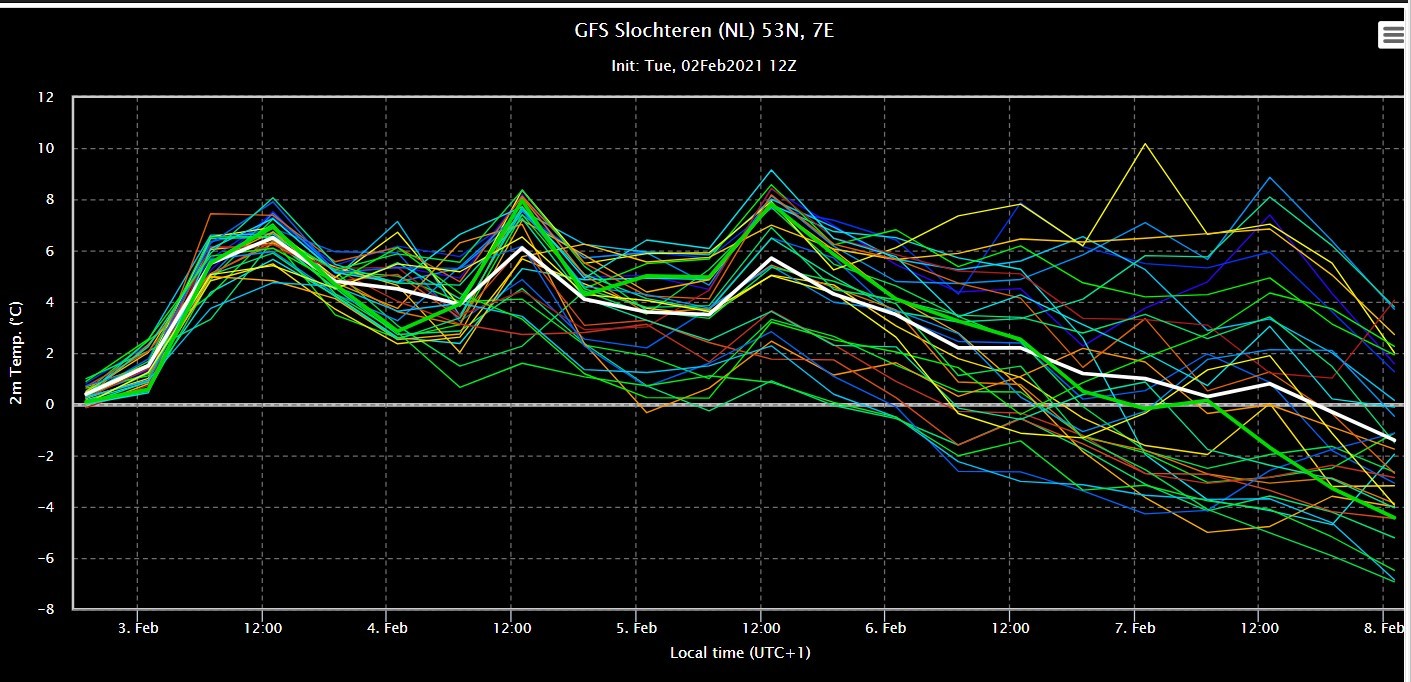
Task: Click the 8. Feb x-axis label
Action: point(1384,628)
